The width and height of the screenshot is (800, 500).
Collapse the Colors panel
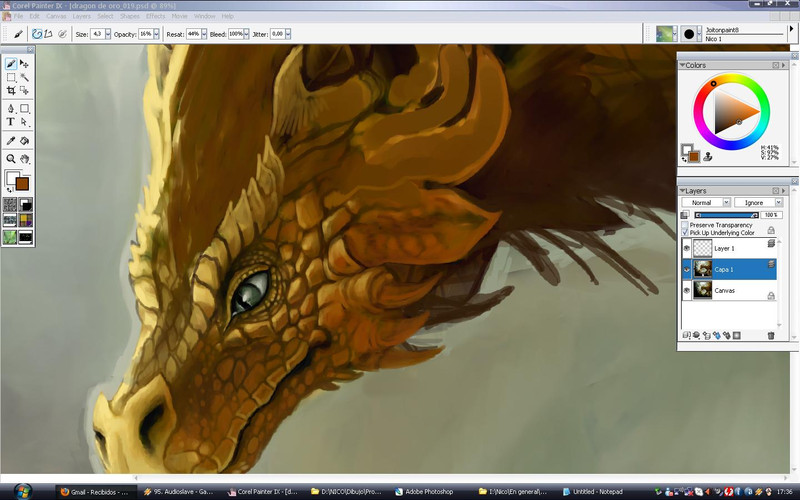click(x=682, y=65)
